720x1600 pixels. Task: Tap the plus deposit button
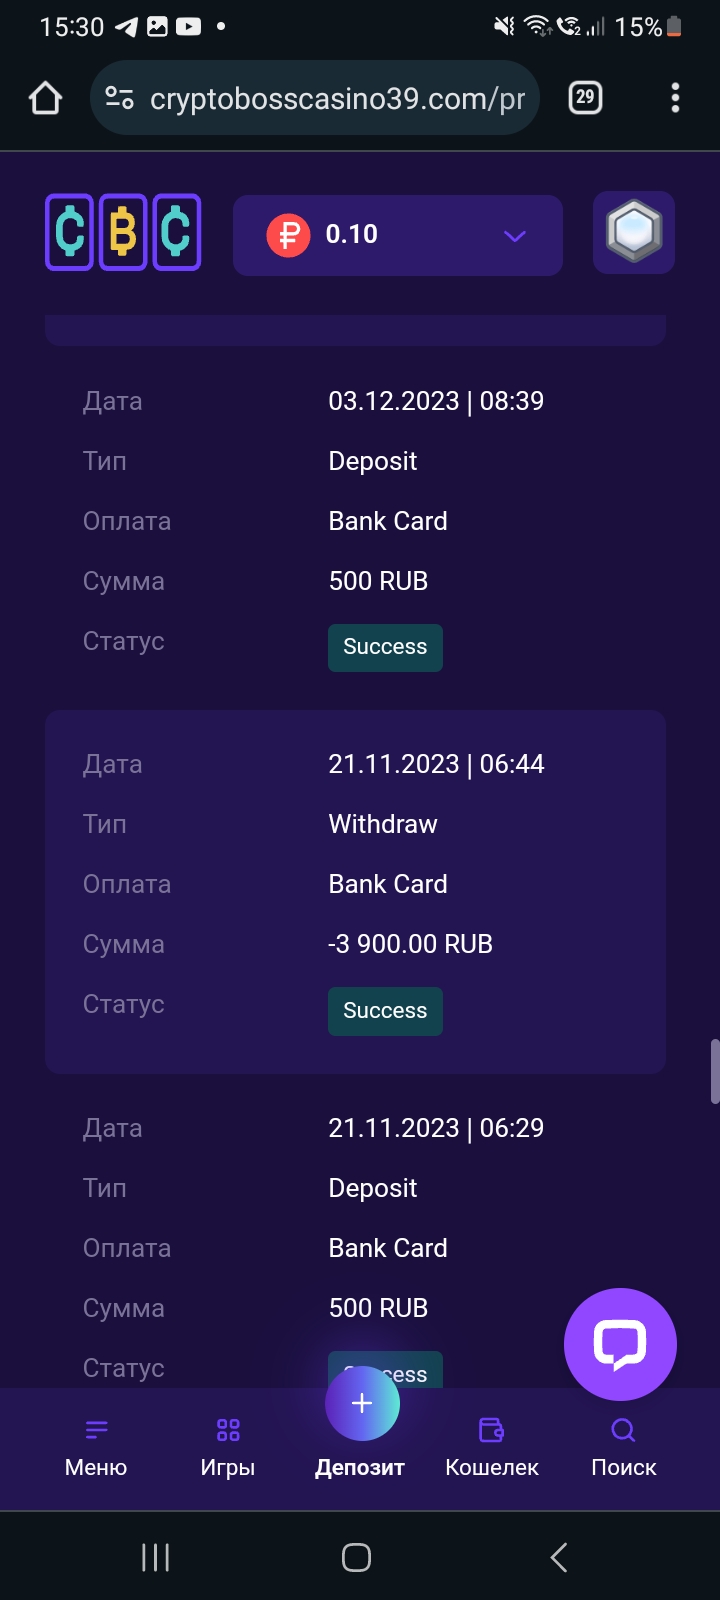pyautogui.click(x=362, y=1404)
